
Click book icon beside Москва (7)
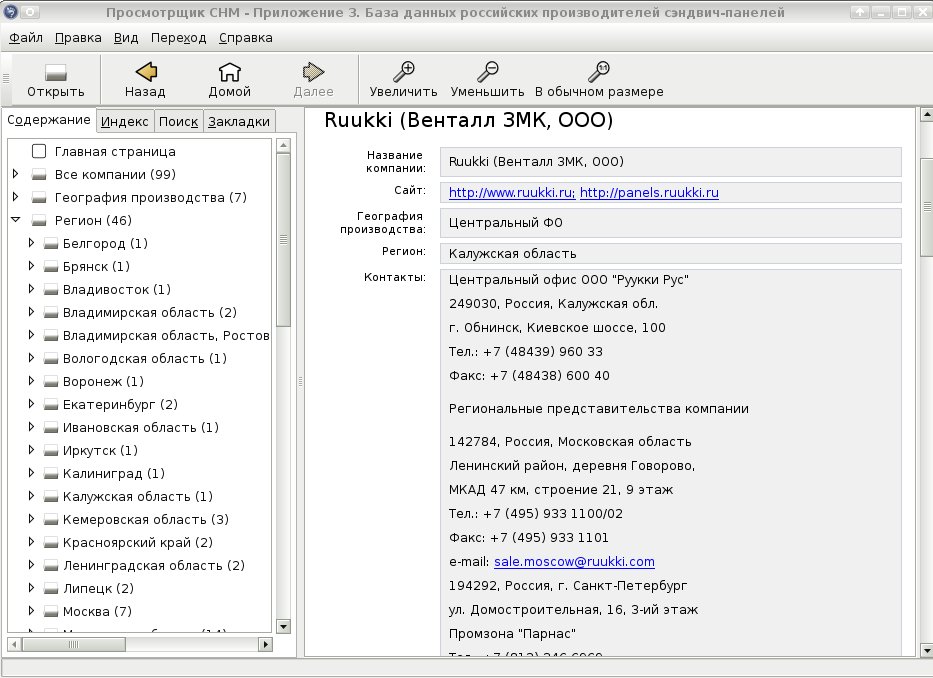51,612
